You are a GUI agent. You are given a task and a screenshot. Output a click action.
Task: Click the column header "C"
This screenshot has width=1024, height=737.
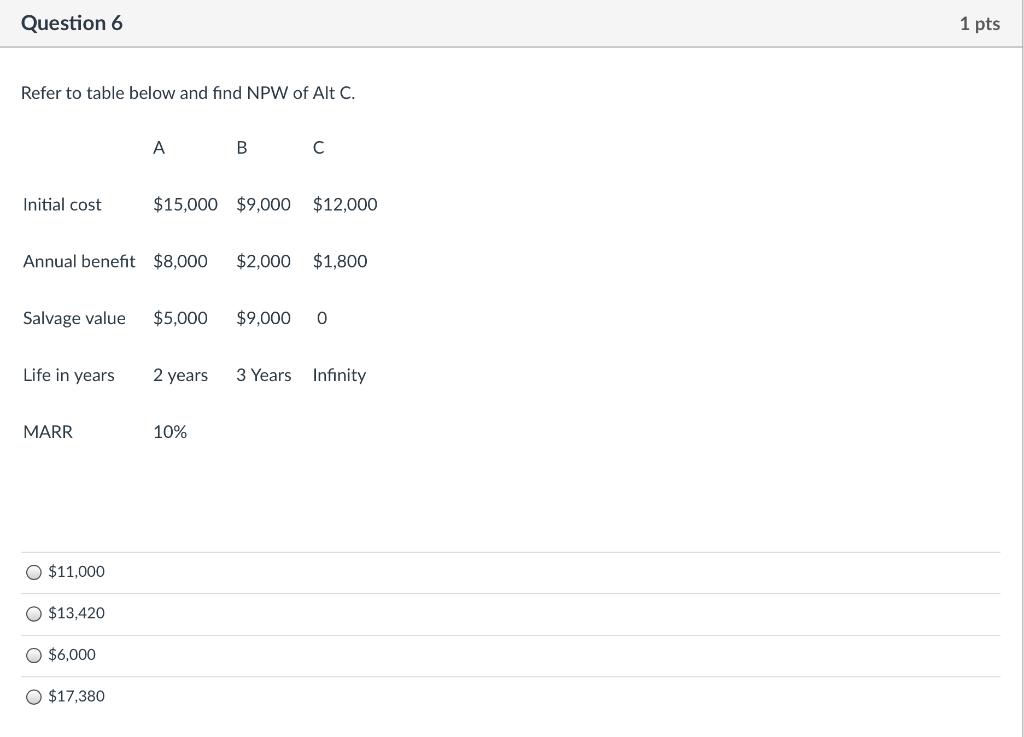[318, 148]
